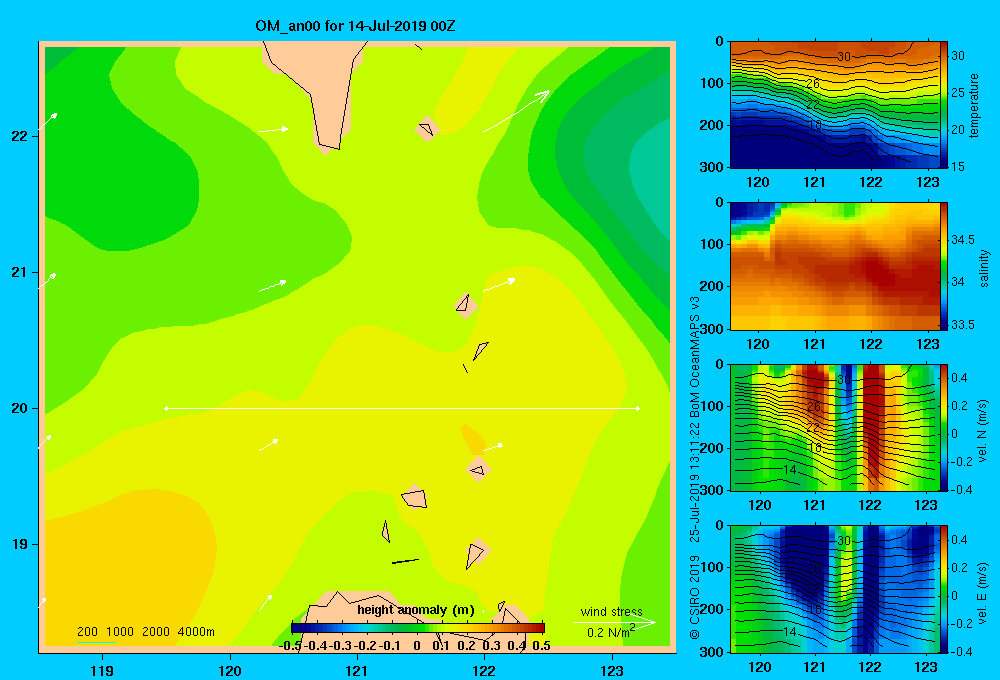
Task: Click longitude label 119 on main map
Action: [103, 670]
